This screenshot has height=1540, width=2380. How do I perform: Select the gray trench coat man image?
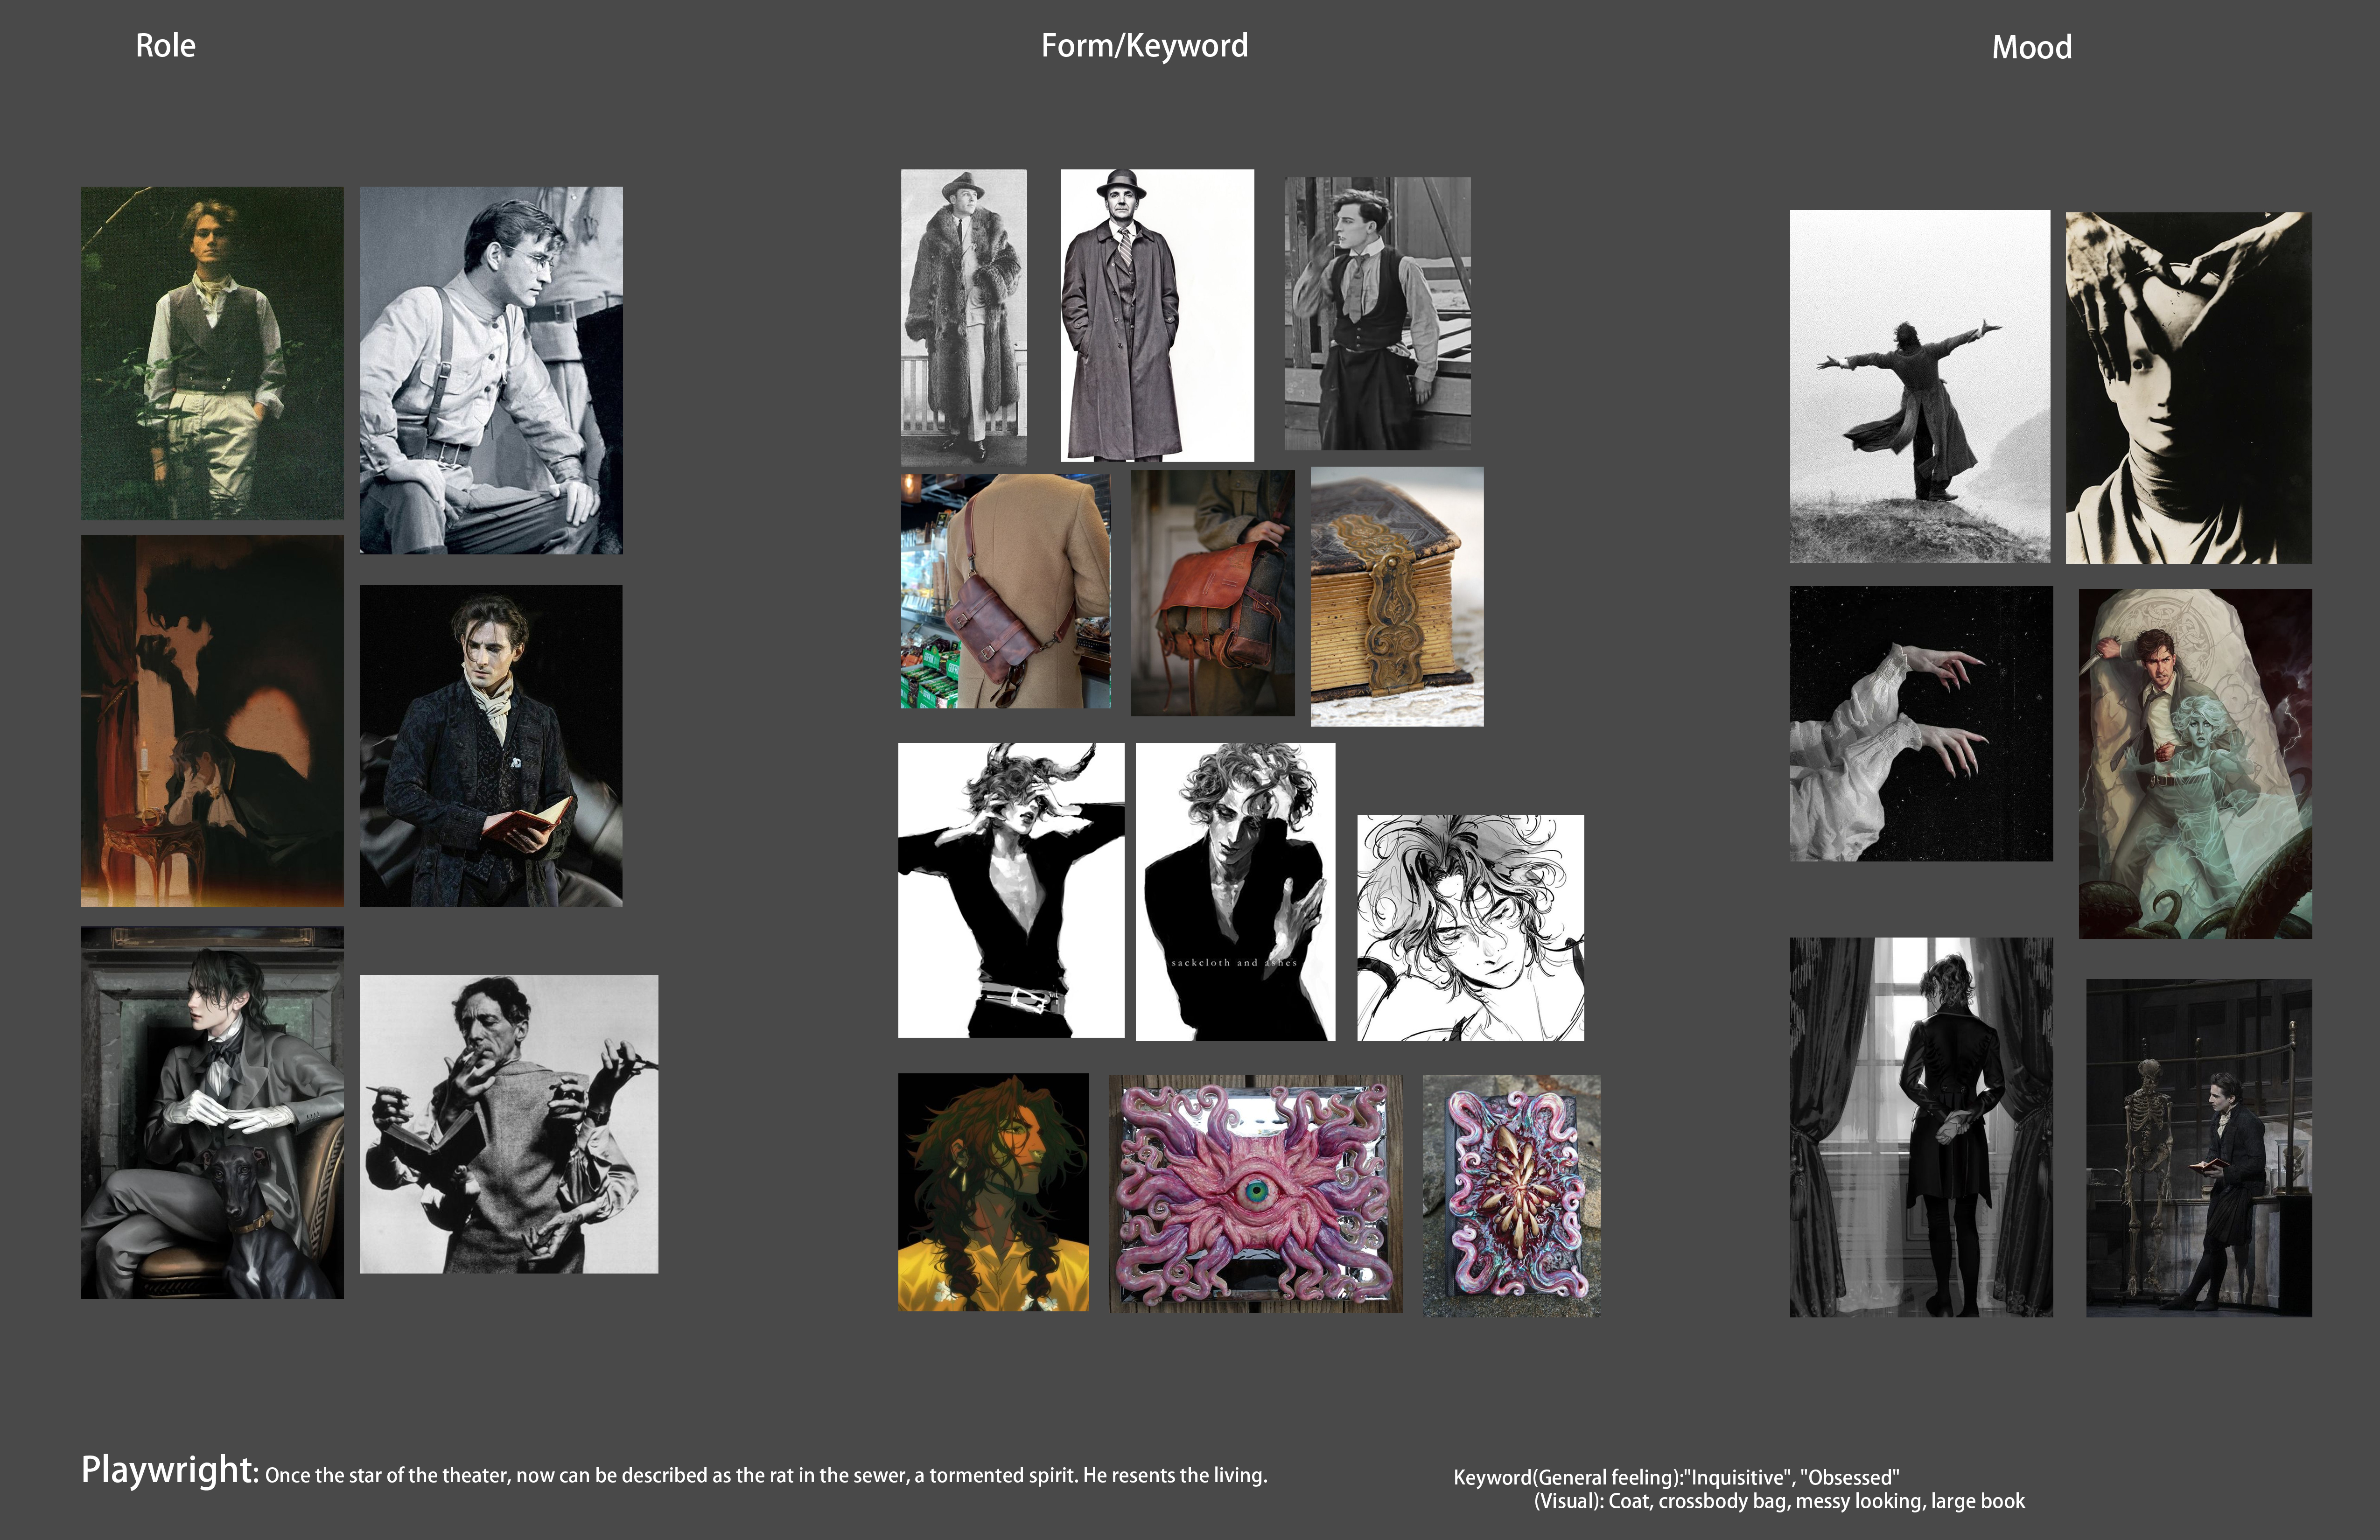coord(1156,315)
